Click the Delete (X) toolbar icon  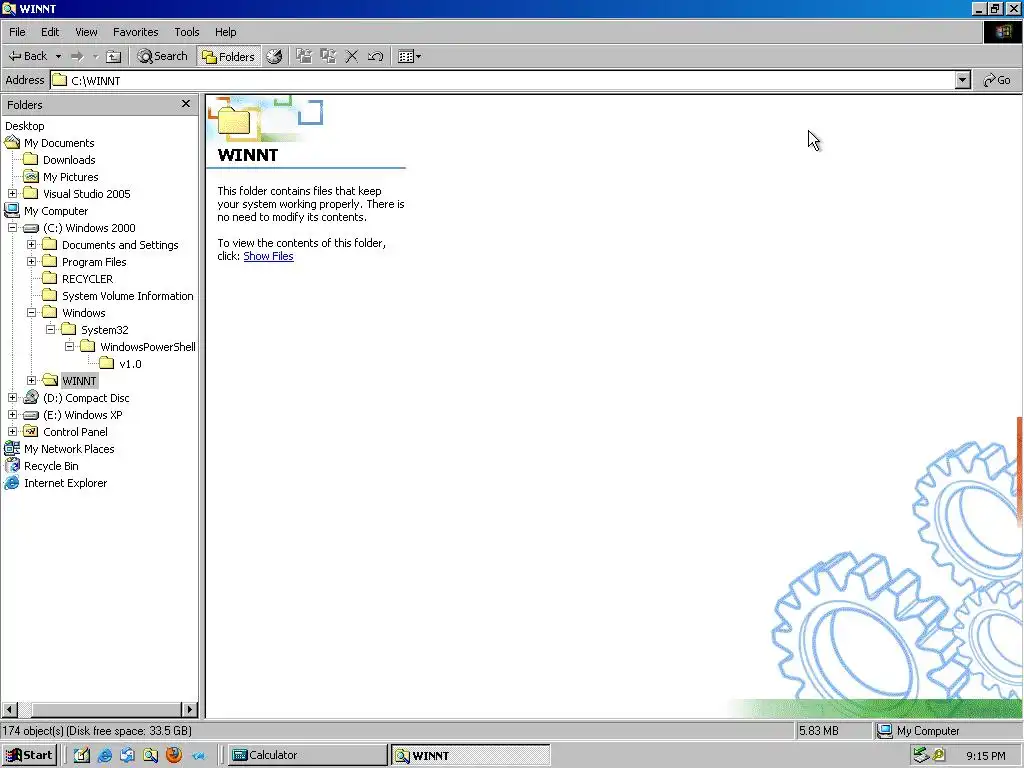pyautogui.click(x=351, y=56)
